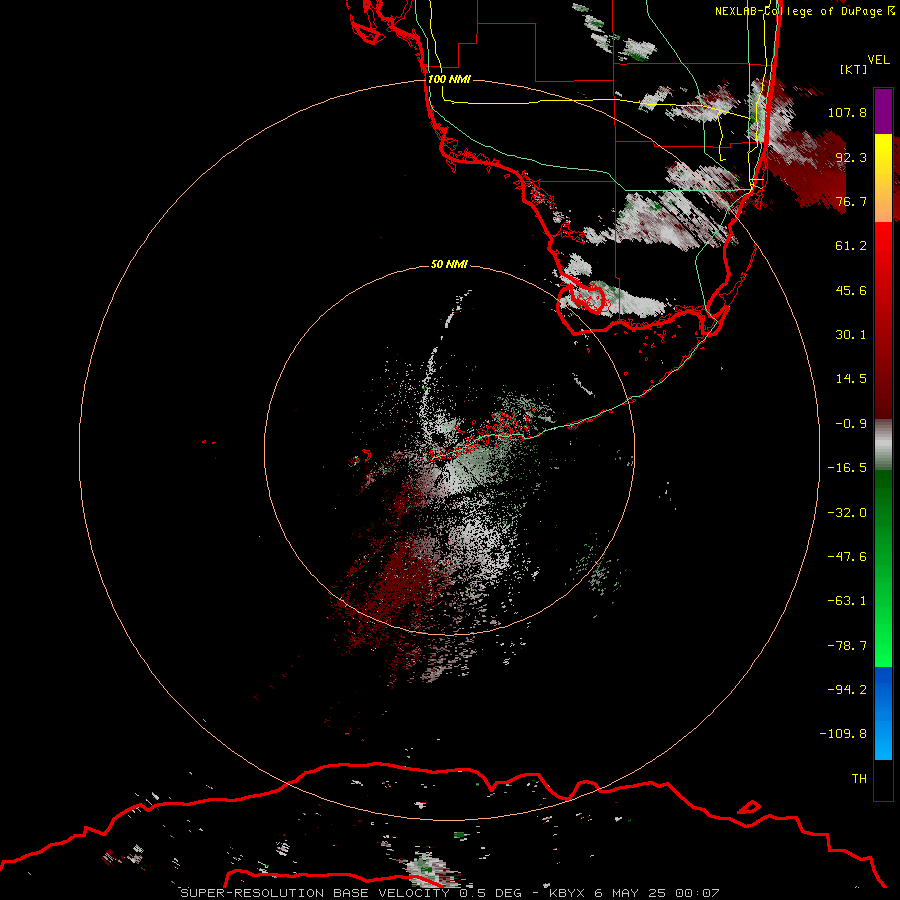Click the 50 NMI range ring label
This screenshot has width=900, height=900.
(449, 264)
